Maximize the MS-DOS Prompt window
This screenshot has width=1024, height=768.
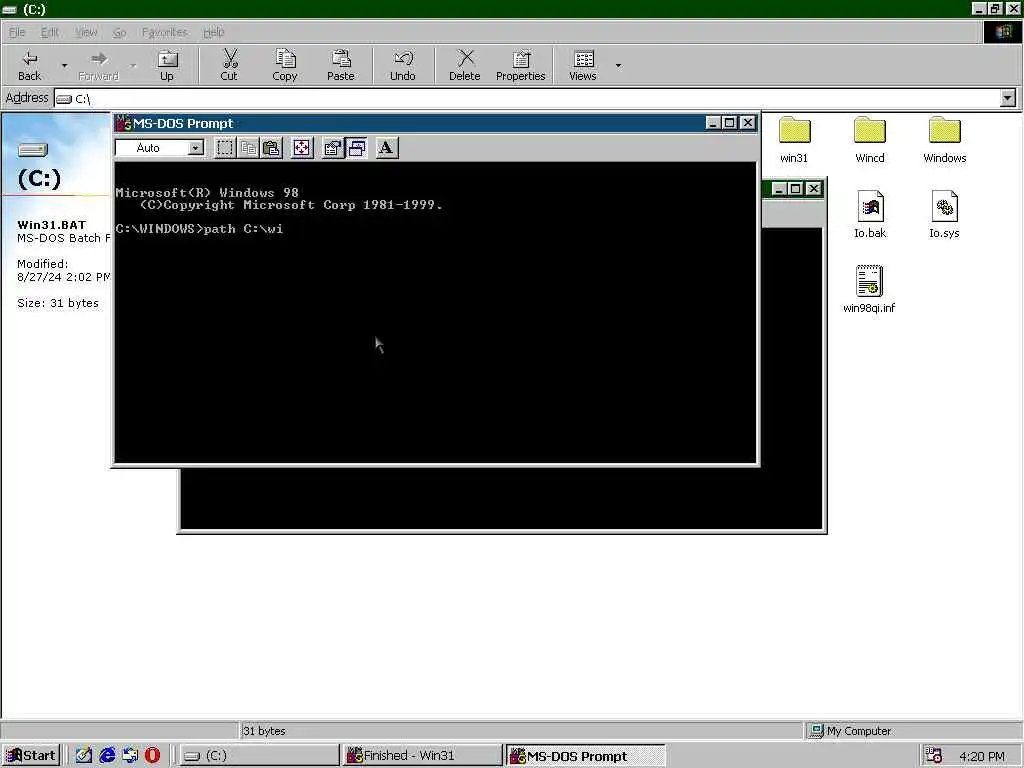(x=730, y=123)
